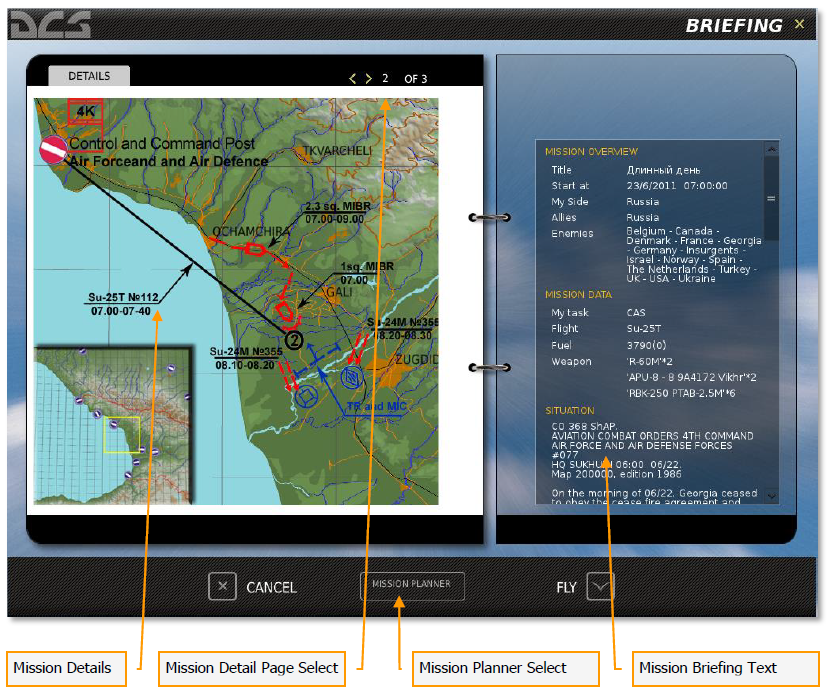Screen dimensions: 830x694
Task: Click the "TF and MIC" map label
Action: [x=376, y=407]
